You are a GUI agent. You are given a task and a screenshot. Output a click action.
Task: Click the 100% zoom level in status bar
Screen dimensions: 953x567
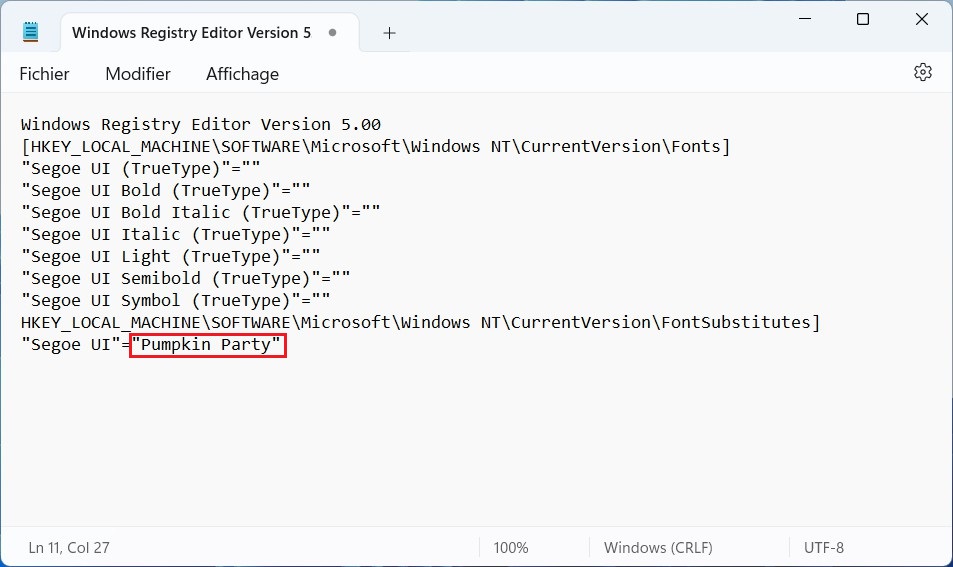511,548
